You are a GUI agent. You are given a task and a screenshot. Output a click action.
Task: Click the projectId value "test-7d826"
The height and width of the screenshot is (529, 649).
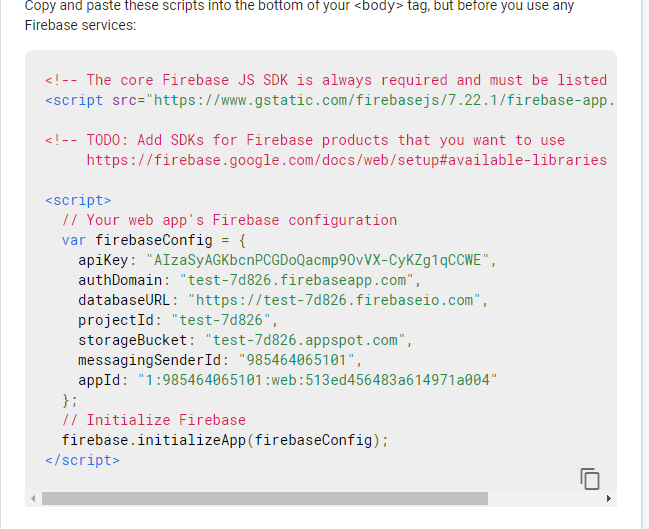pyautogui.click(x=223, y=320)
